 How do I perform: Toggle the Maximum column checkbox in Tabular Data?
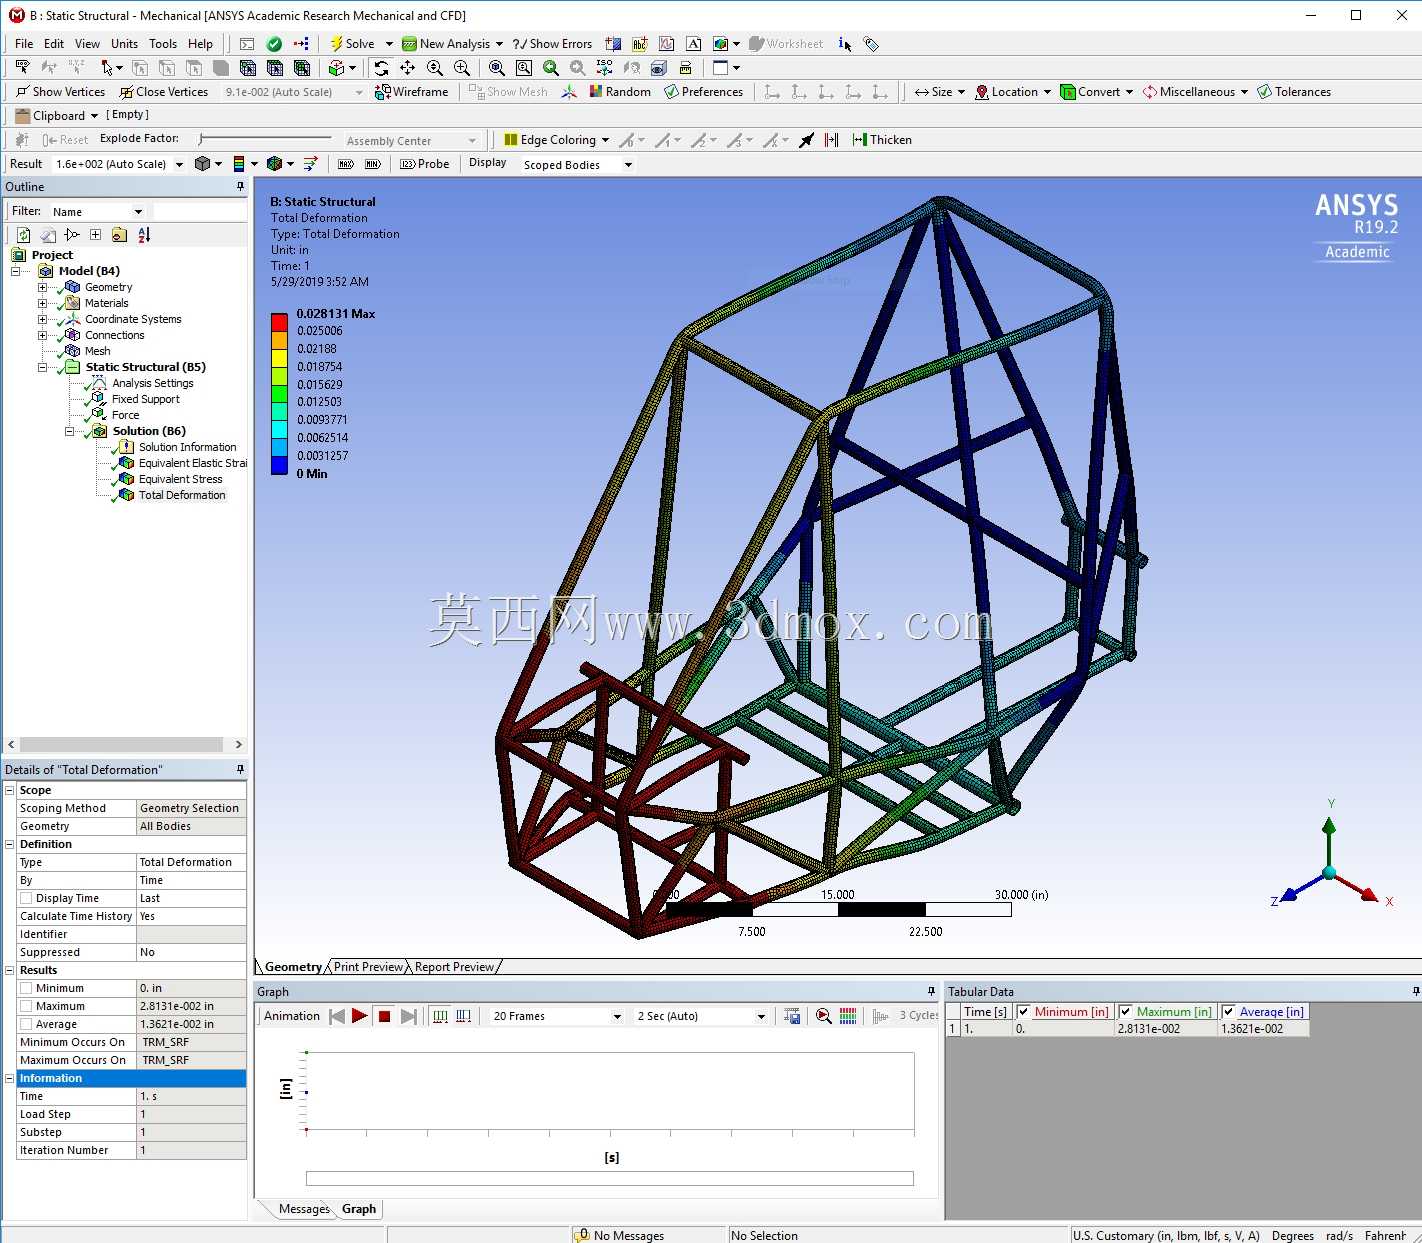[x=1126, y=1012]
